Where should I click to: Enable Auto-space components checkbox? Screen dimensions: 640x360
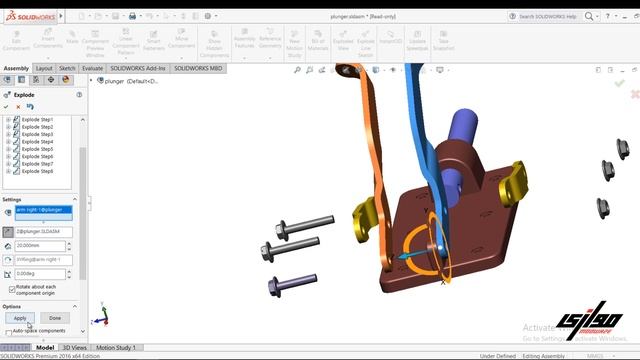pos(9,333)
